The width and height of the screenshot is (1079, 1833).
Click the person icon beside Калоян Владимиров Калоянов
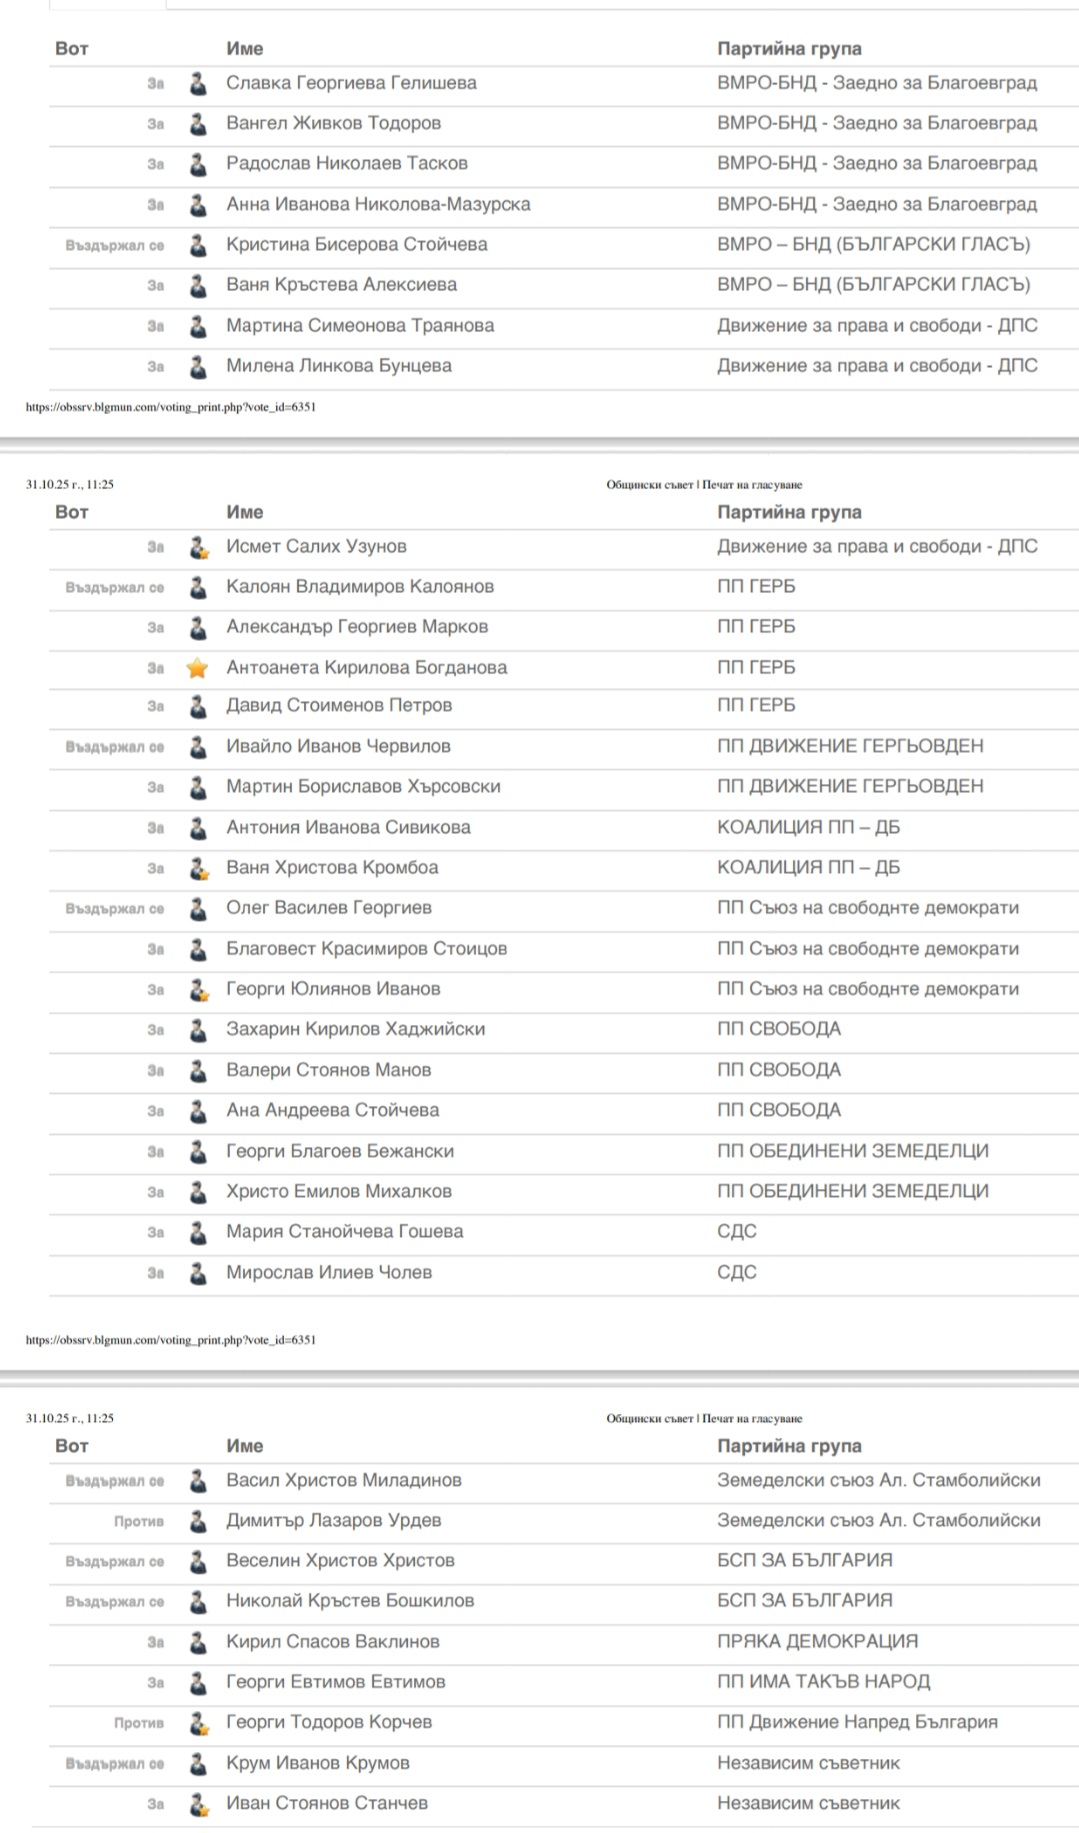pyautogui.click(x=198, y=587)
